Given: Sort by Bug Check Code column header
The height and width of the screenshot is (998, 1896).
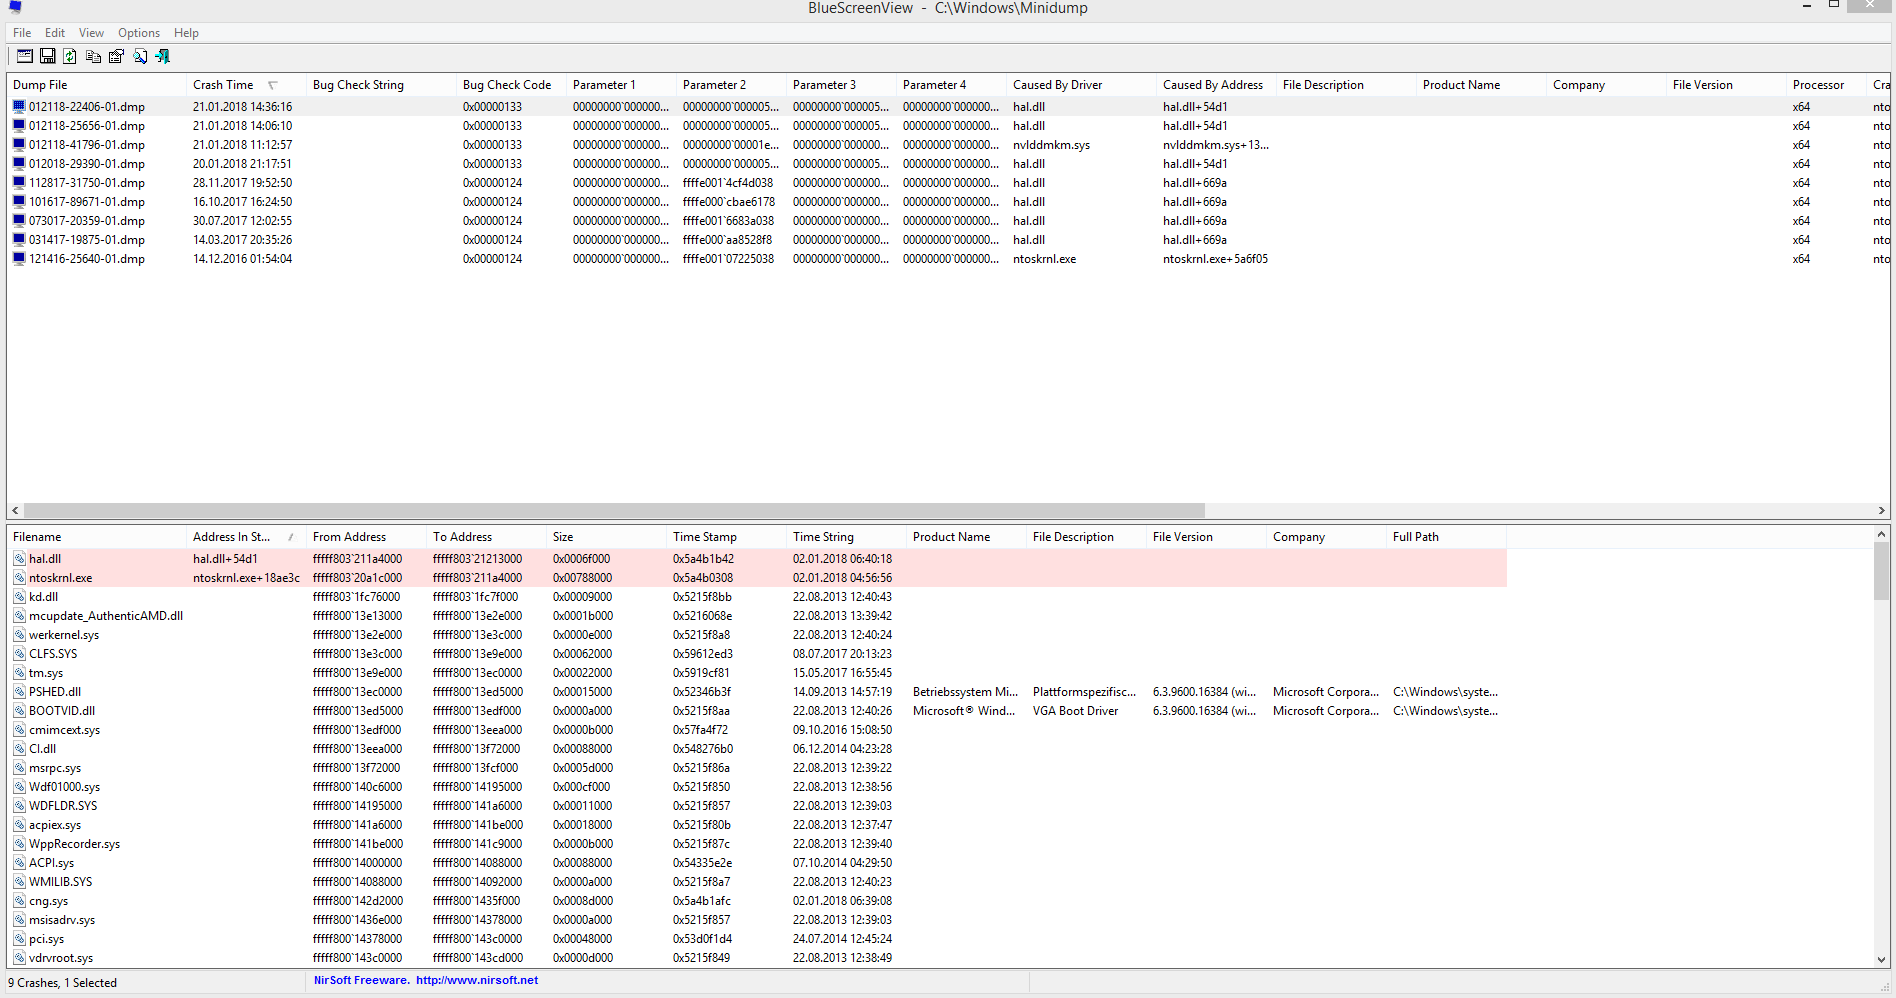Looking at the screenshot, I should [511, 85].
